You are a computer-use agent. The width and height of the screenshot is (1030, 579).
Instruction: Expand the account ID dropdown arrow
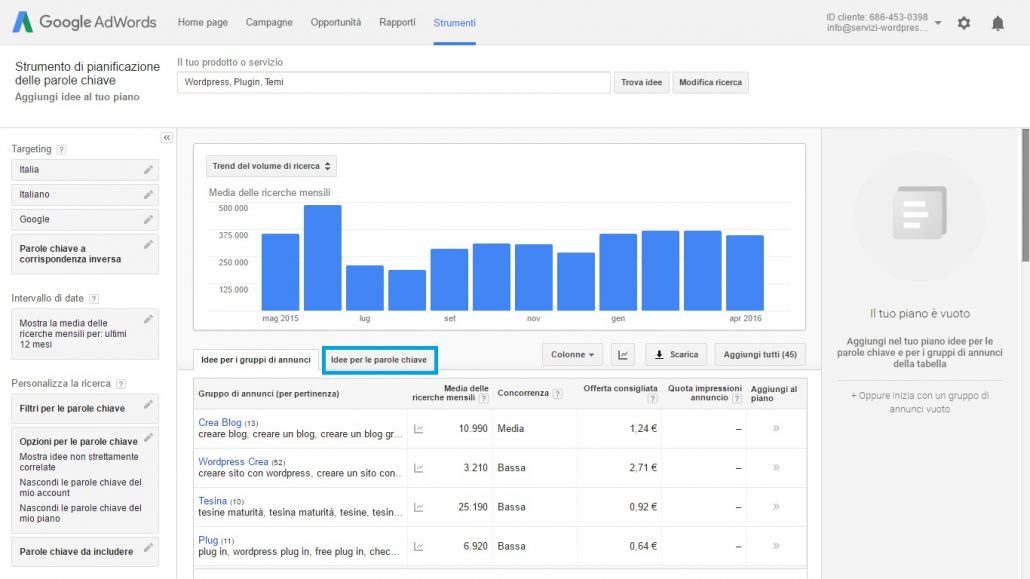pos(938,23)
